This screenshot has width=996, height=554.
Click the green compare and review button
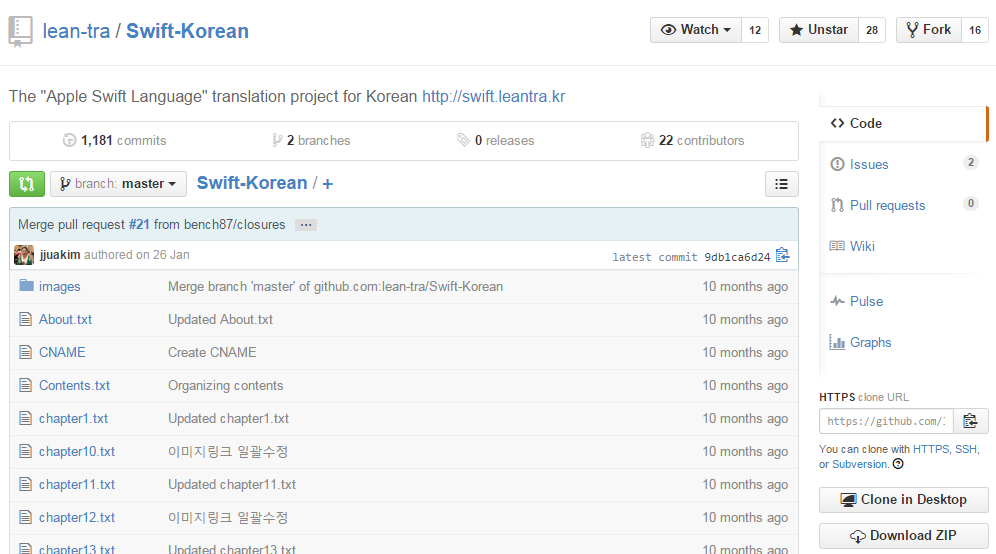click(27, 184)
